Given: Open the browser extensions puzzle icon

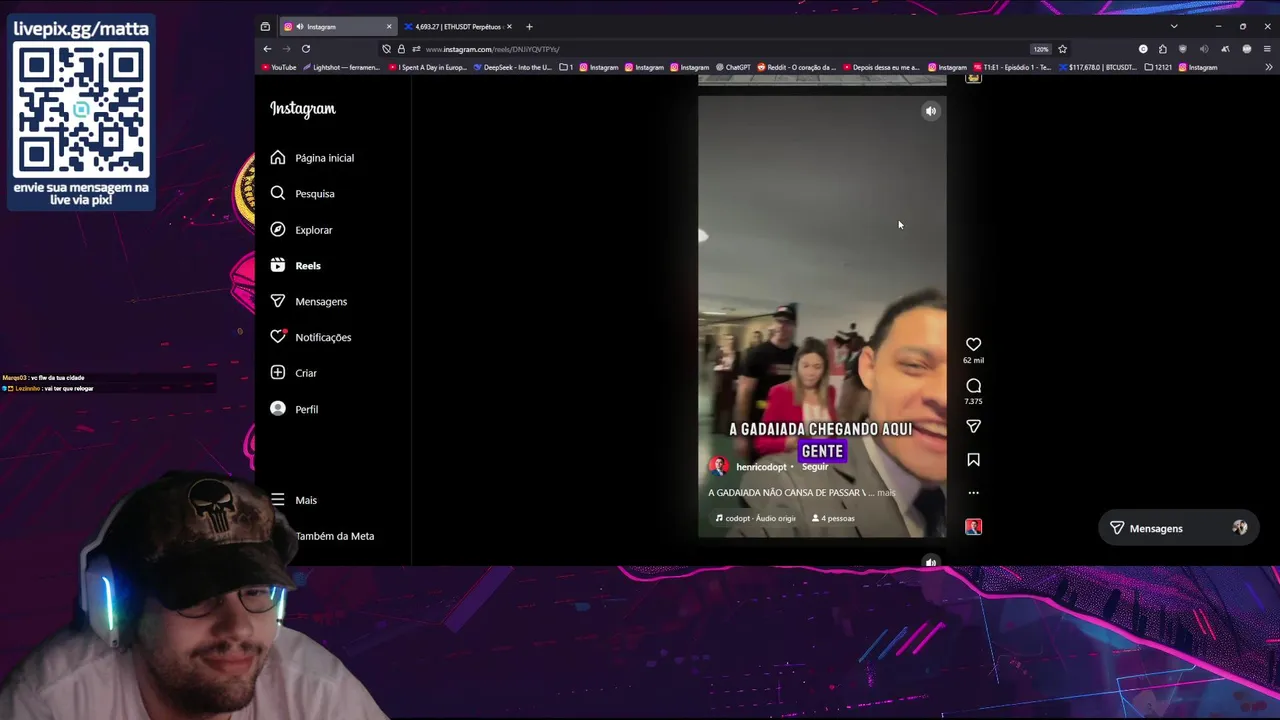Looking at the screenshot, I should (x=1163, y=49).
